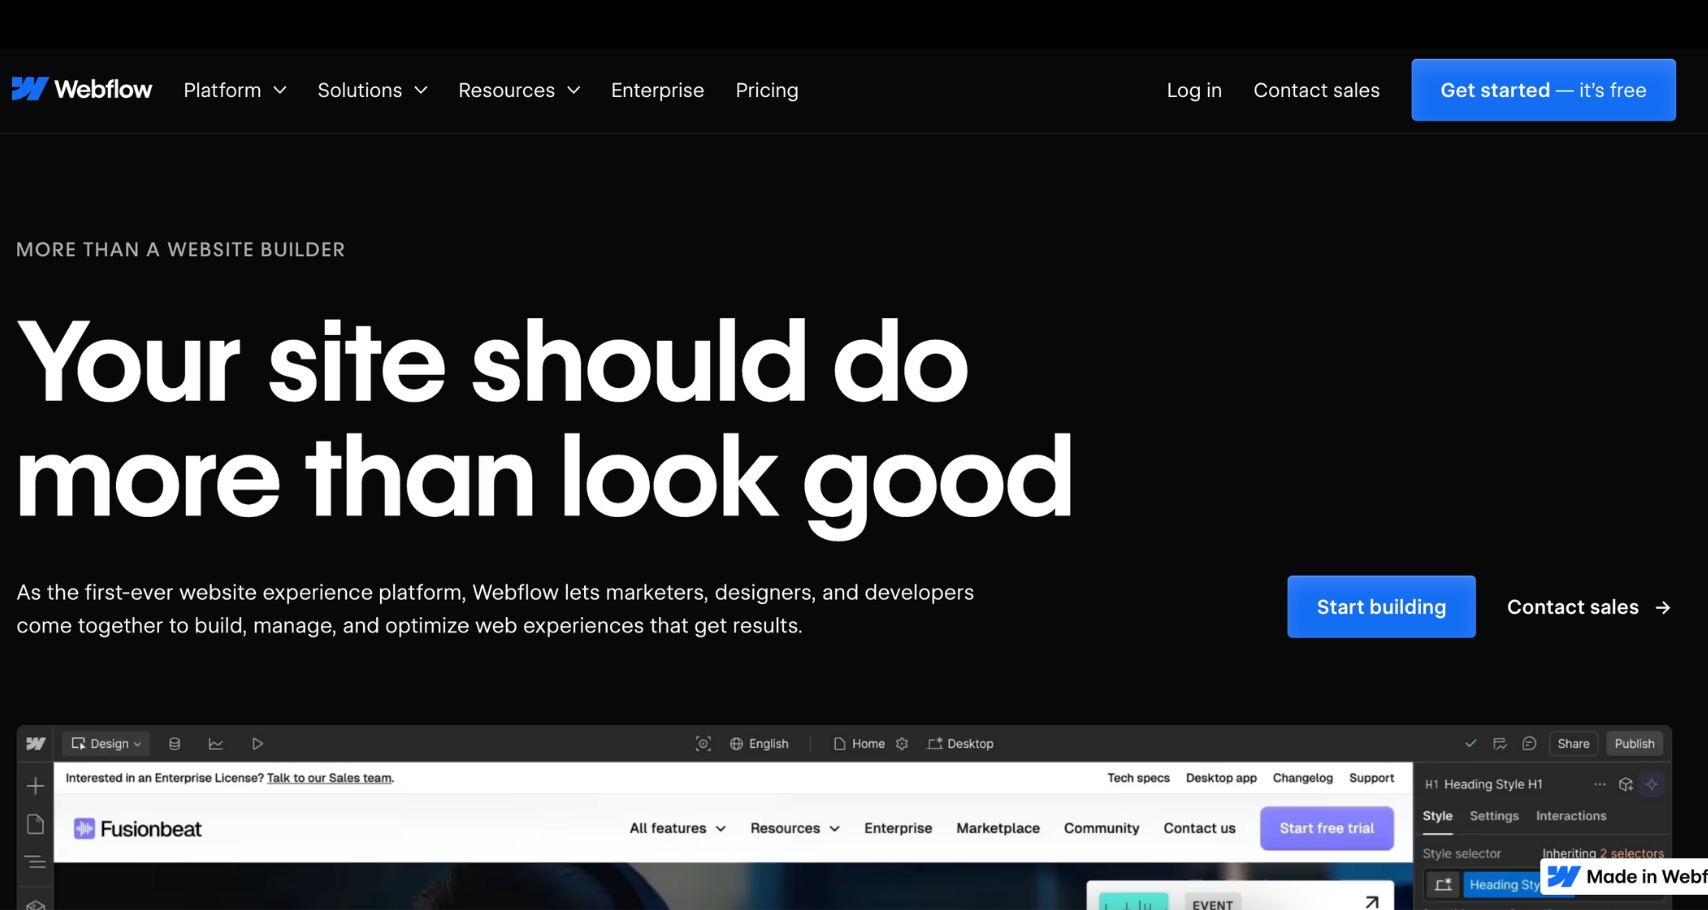Viewport: 1708px width, 910px height.
Task: Open the Navigator icon in left sidebar
Action: click(35, 862)
